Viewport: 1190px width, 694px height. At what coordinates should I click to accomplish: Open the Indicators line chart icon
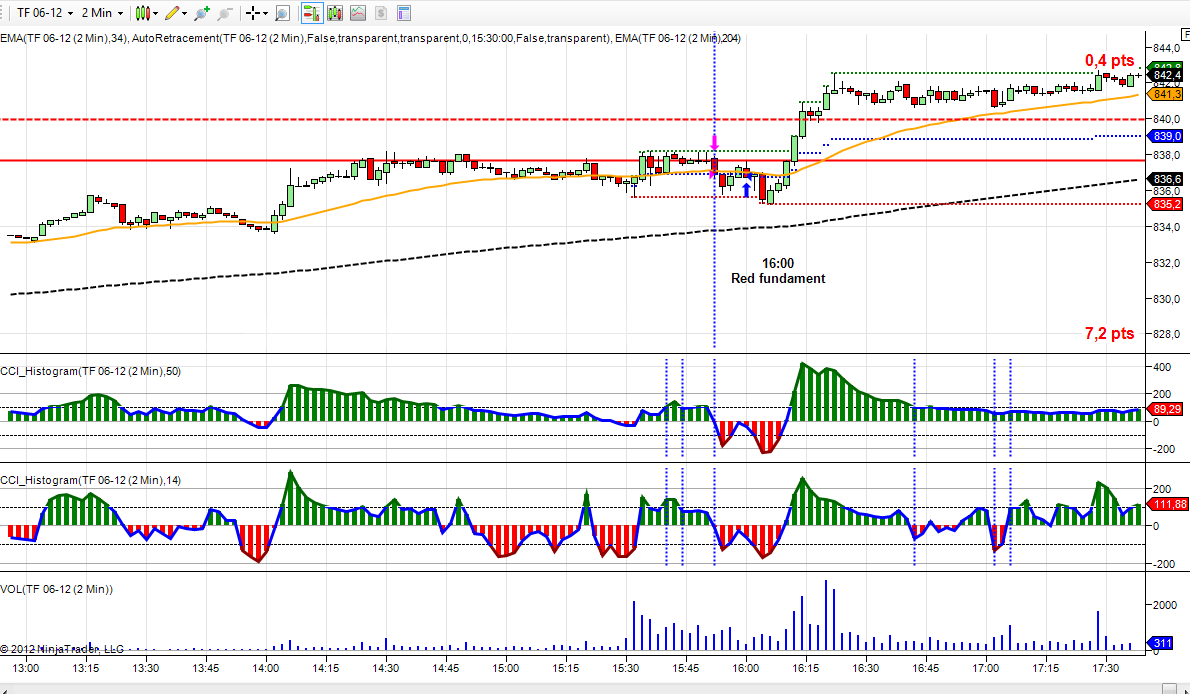click(x=357, y=13)
